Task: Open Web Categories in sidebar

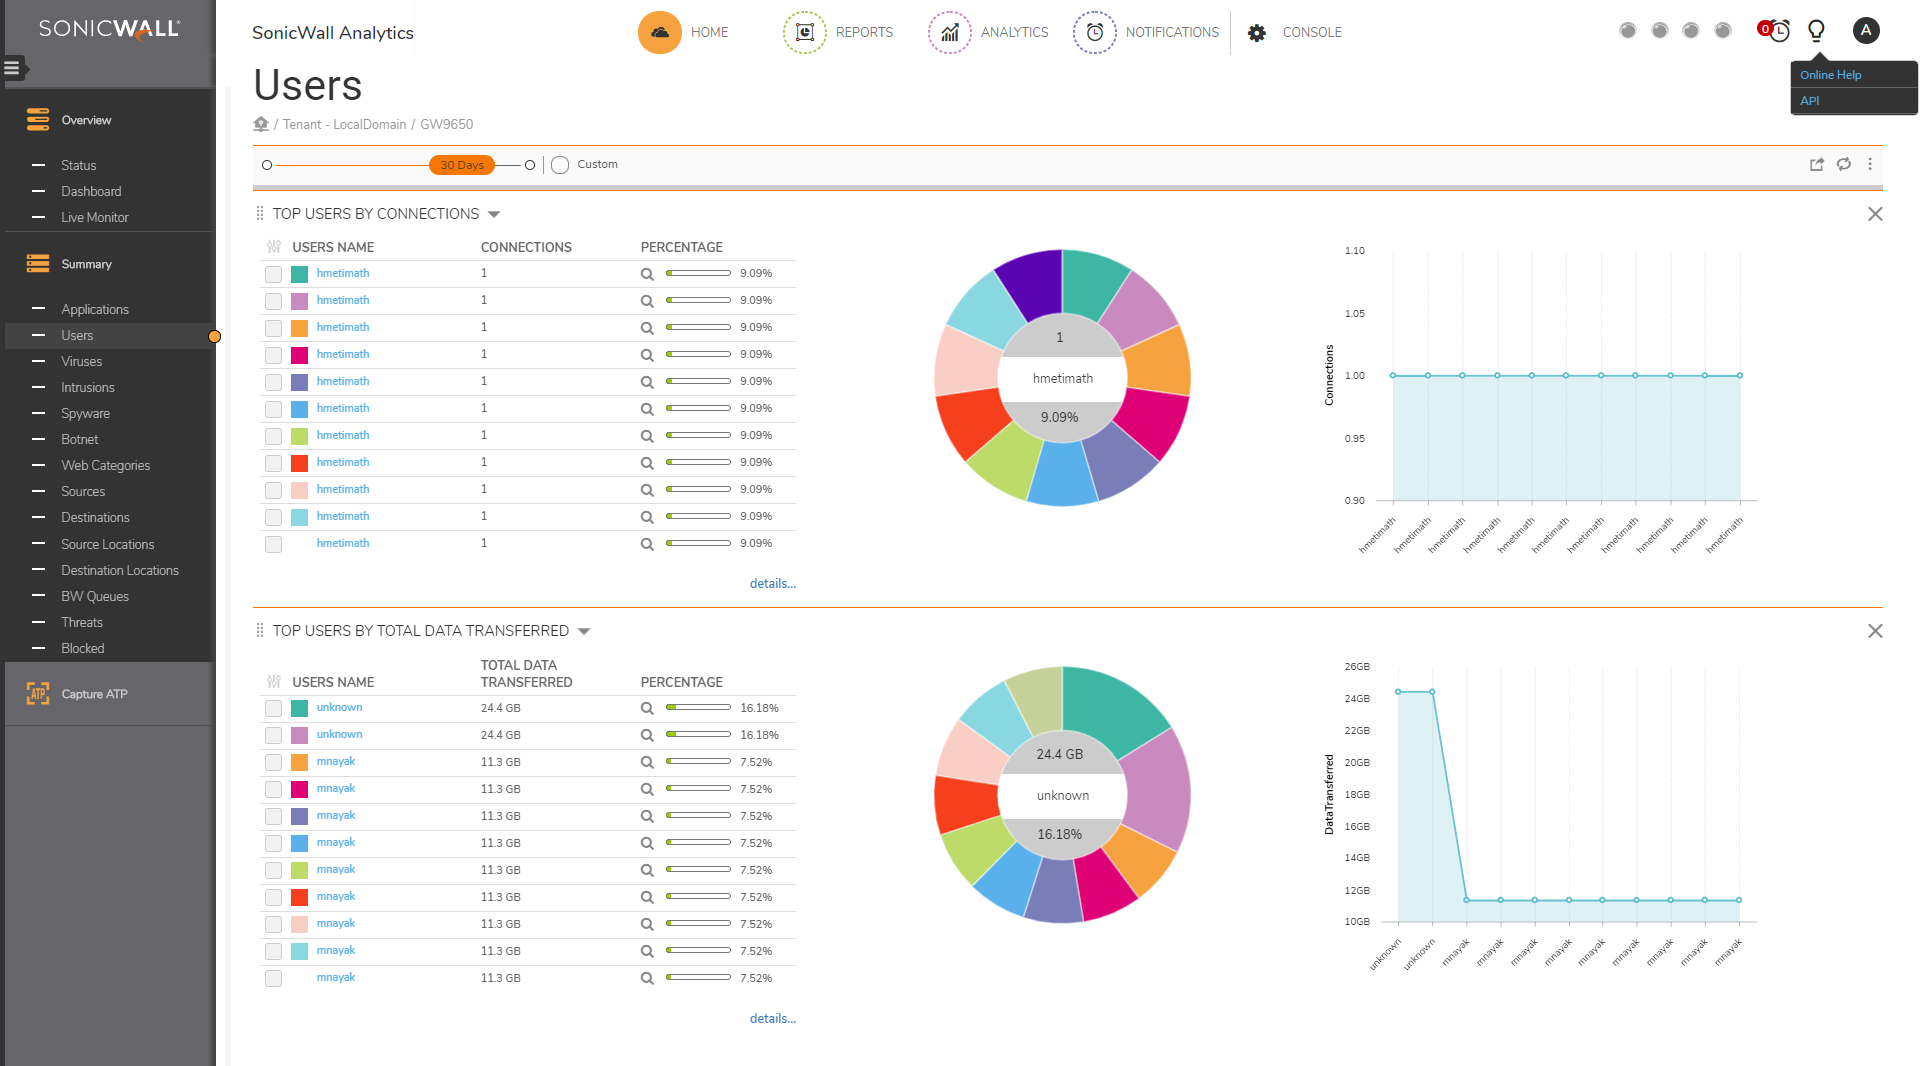Action: click(105, 465)
